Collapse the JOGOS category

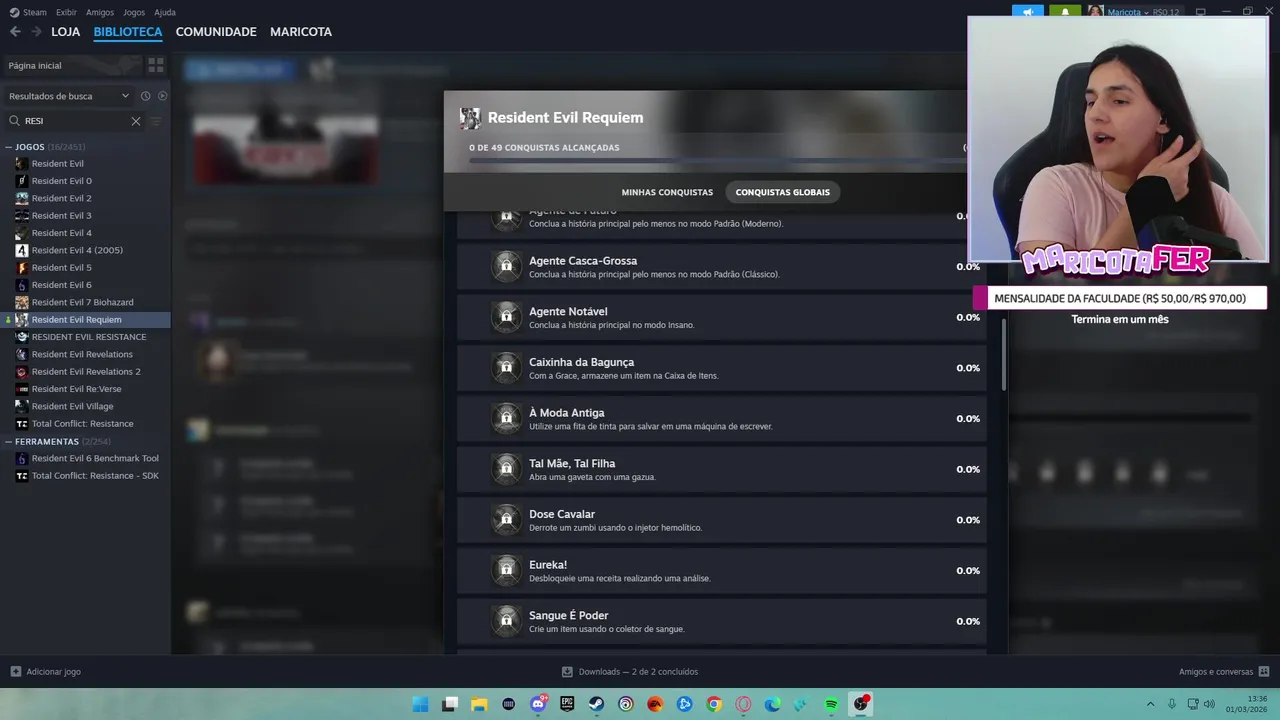point(9,147)
